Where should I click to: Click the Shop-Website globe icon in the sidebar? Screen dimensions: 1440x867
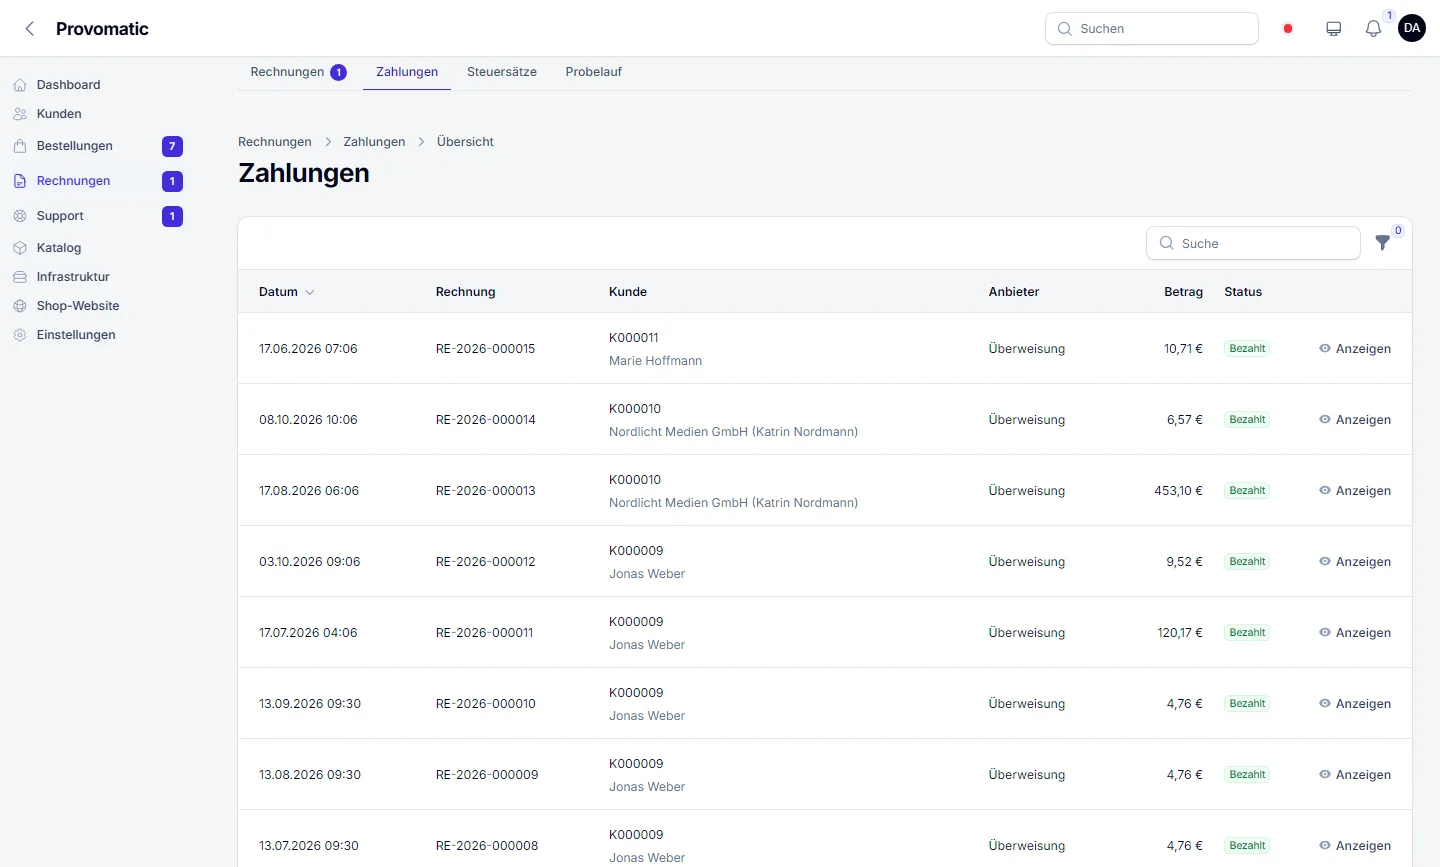[20, 306]
